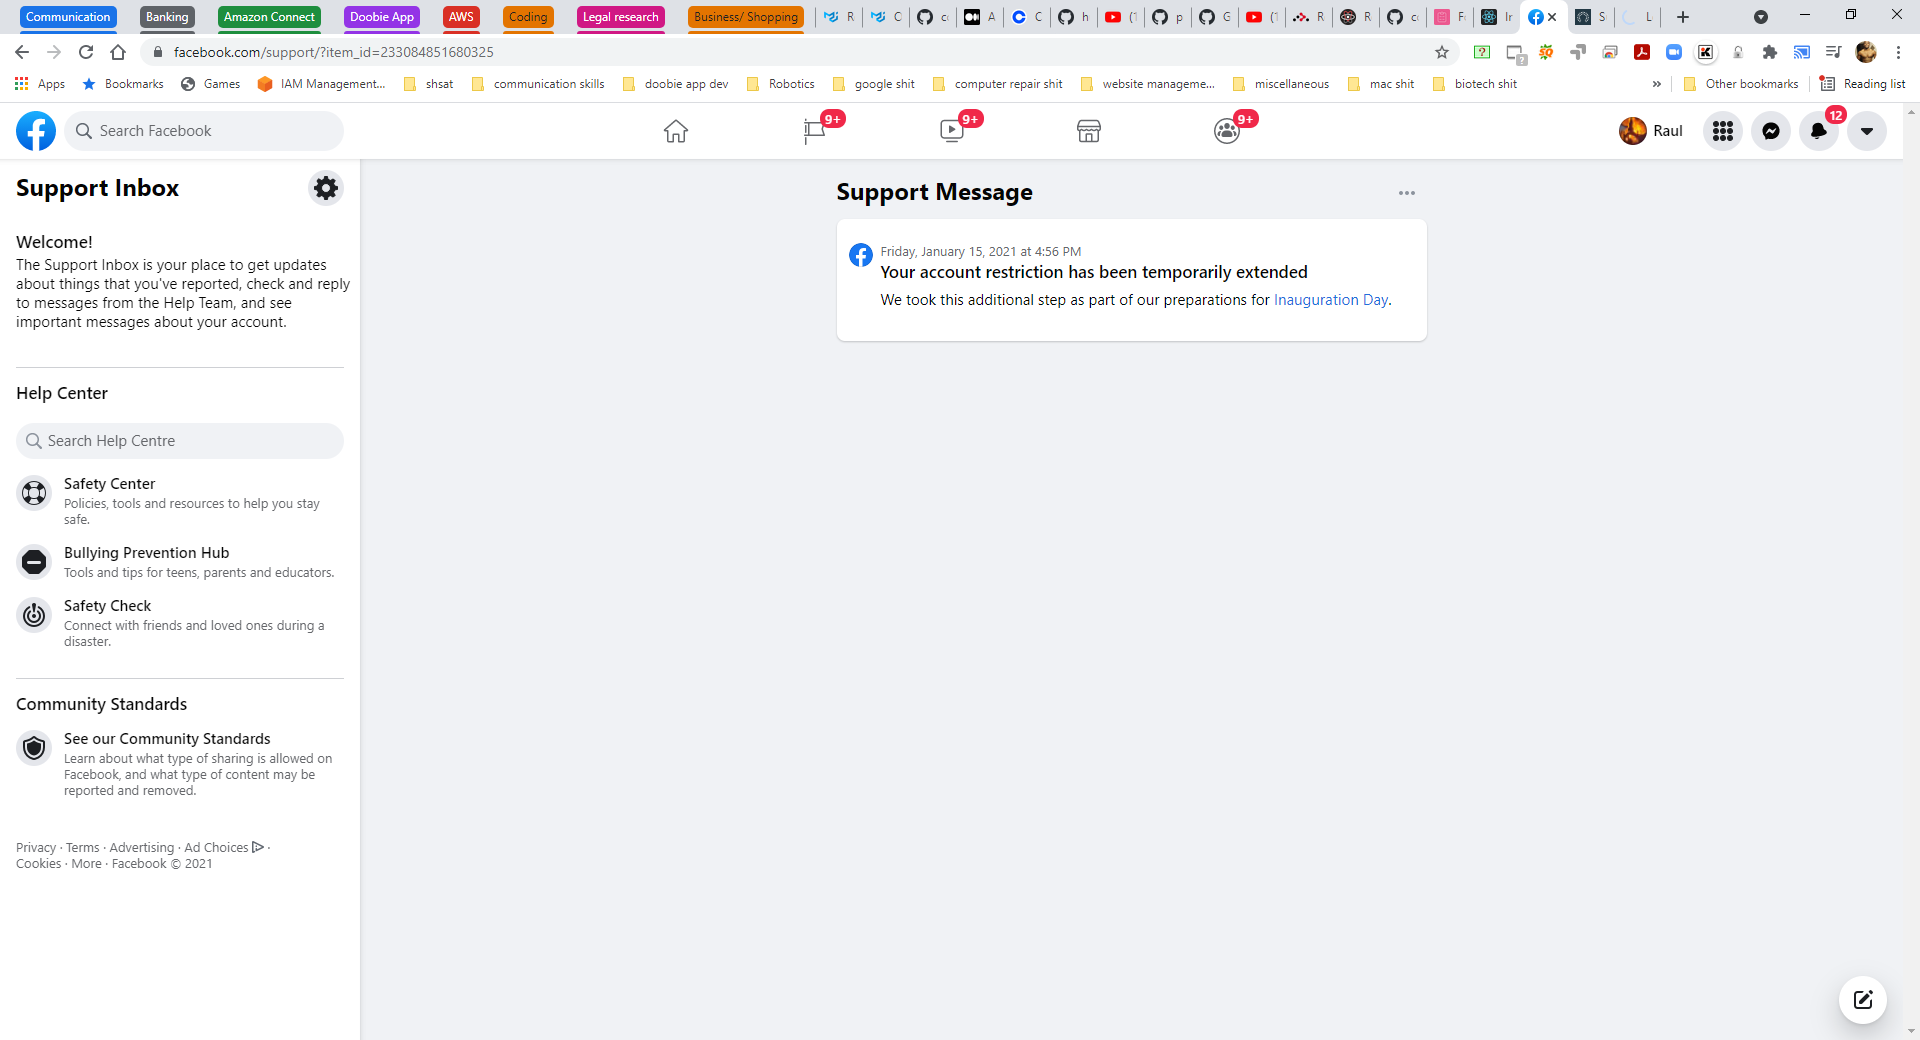Image resolution: width=1920 pixels, height=1040 pixels.
Task: Bookmark this page with the star
Action: [x=1442, y=52]
